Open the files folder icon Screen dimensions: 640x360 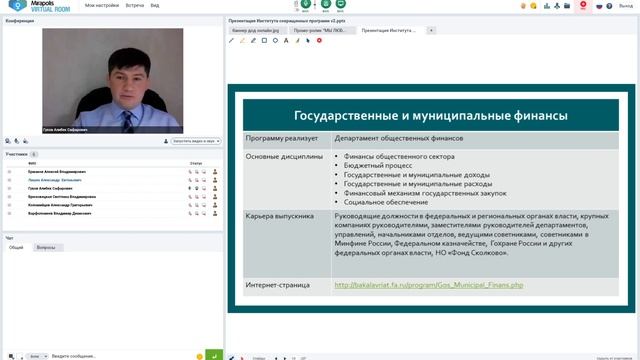tap(567, 6)
